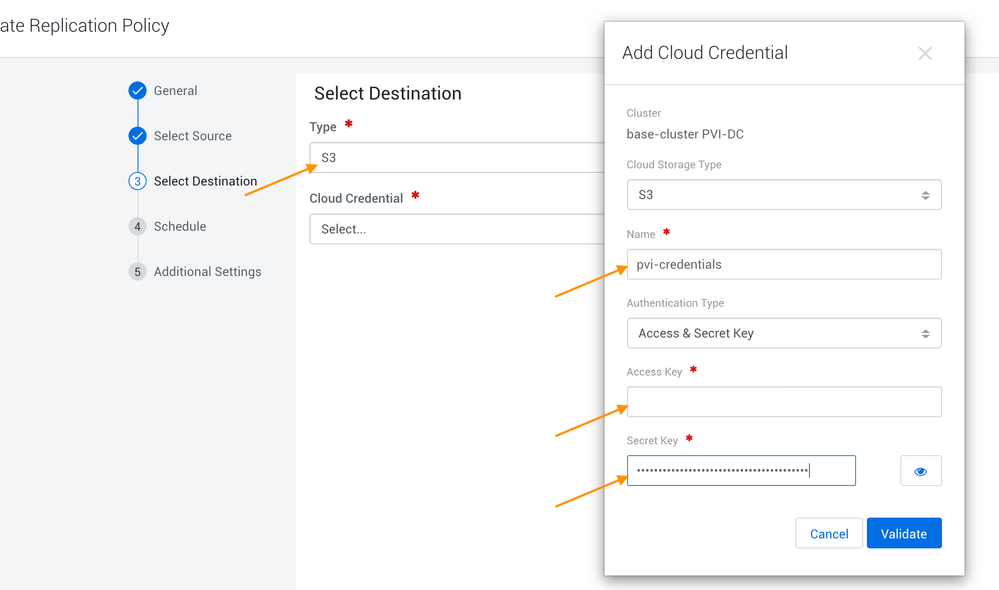This screenshot has height=590, width=999.
Task: Click the General step checkmark icon
Action: (138, 91)
